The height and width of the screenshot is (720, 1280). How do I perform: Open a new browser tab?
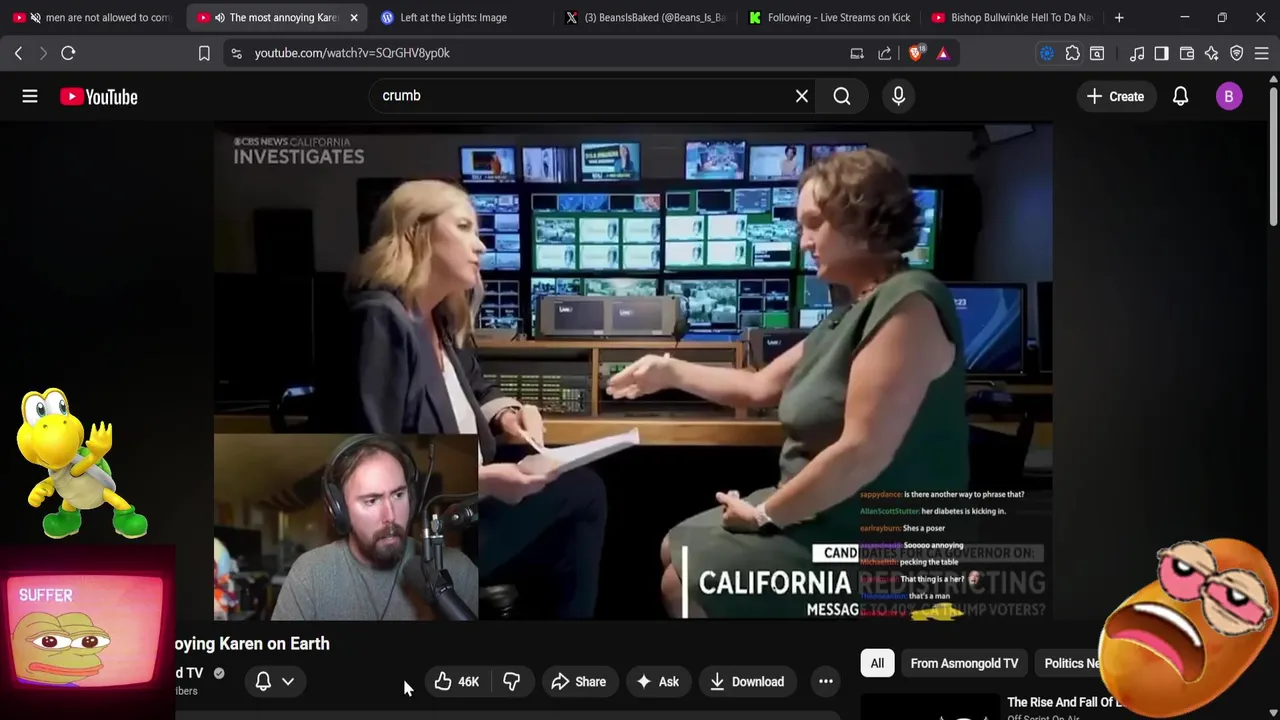[x=1119, y=17]
